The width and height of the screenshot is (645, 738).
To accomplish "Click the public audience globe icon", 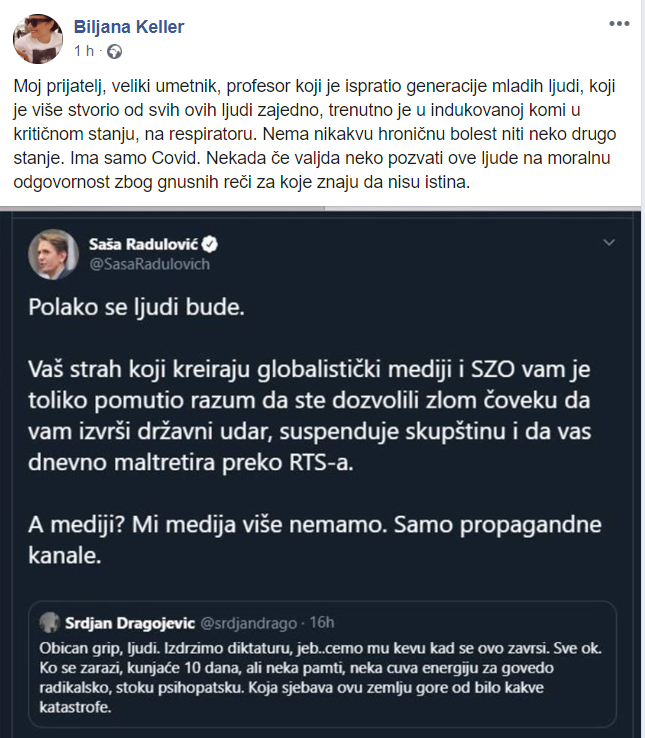I will 114,50.
